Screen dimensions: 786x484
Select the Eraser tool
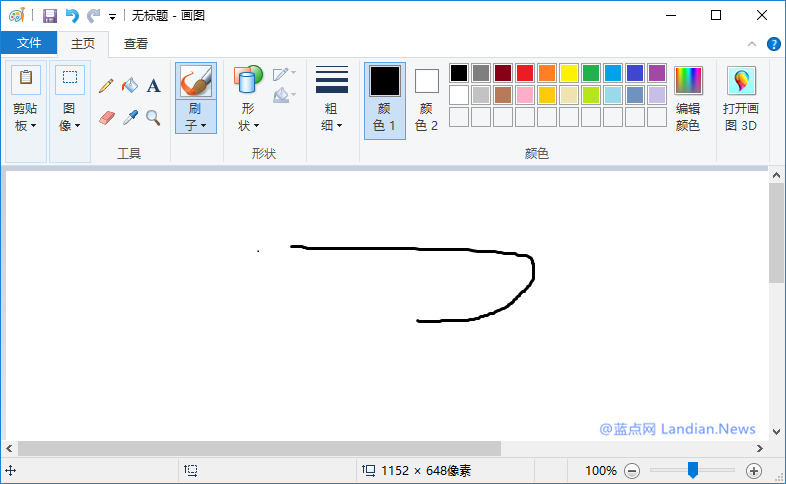107,118
